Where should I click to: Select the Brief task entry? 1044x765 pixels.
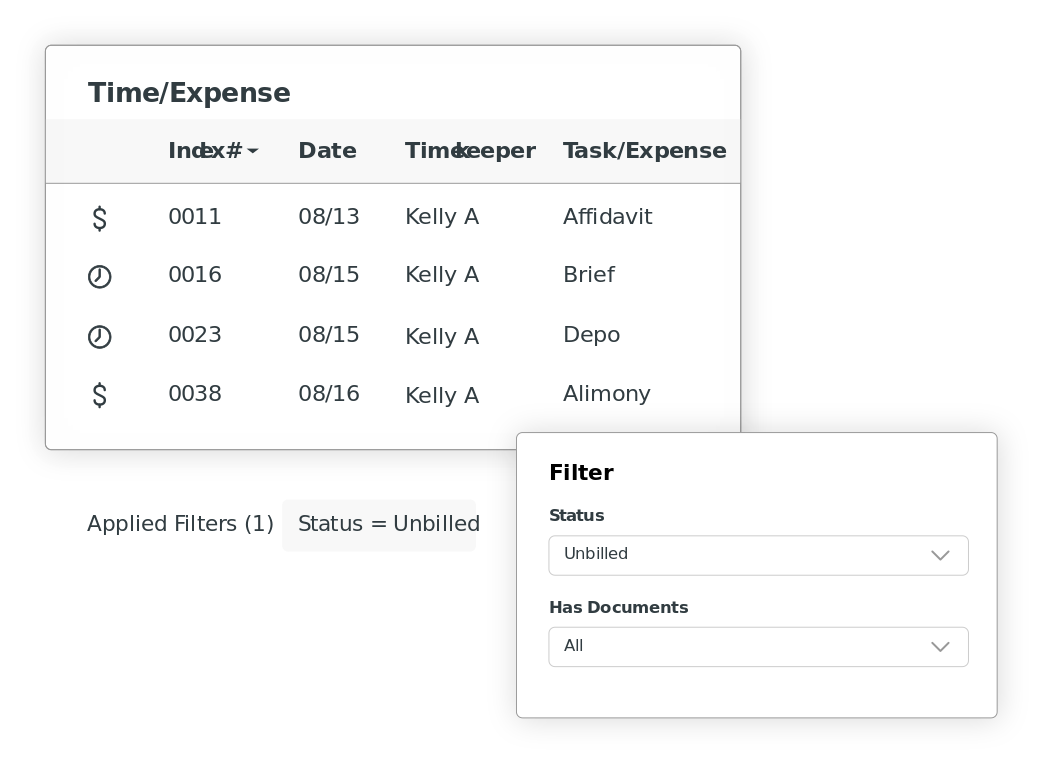[588, 275]
